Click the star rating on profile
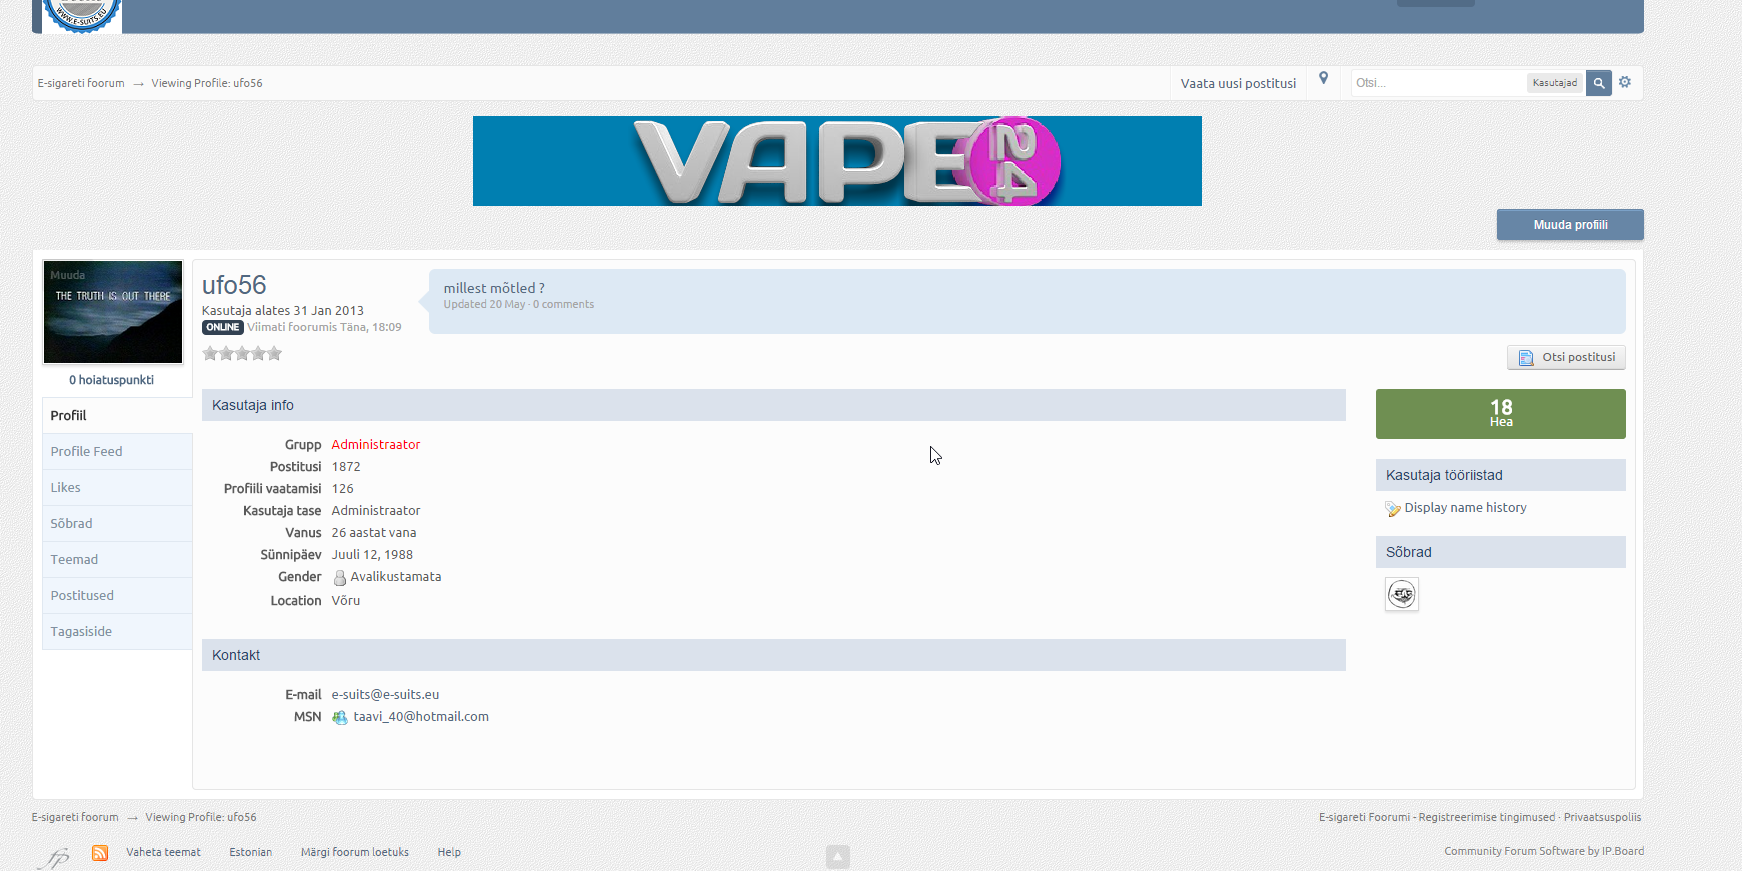Viewport: 1742px width, 871px height. point(242,353)
